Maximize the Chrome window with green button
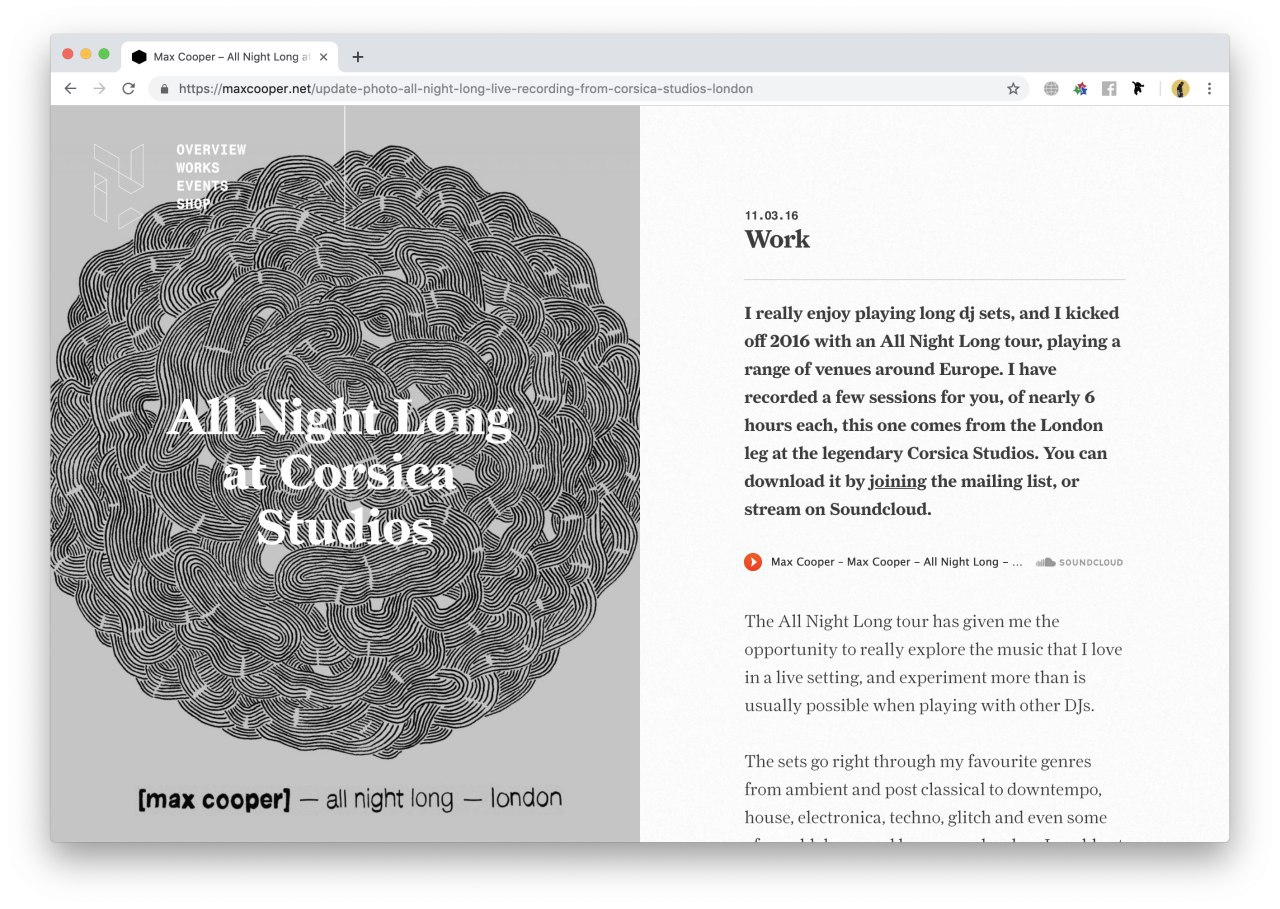This screenshot has width=1280, height=909. [x=104, y=54]
